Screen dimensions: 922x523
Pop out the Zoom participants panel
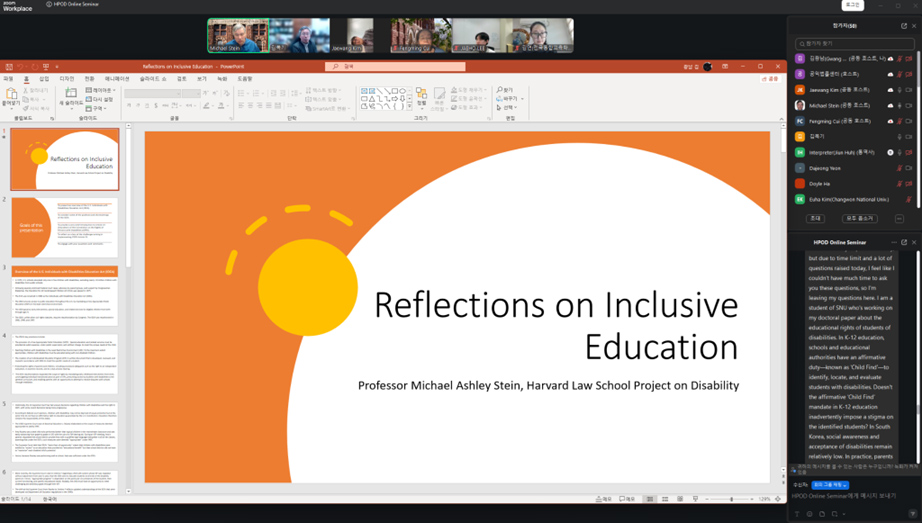pyautogui.click(x=904, y=26)
